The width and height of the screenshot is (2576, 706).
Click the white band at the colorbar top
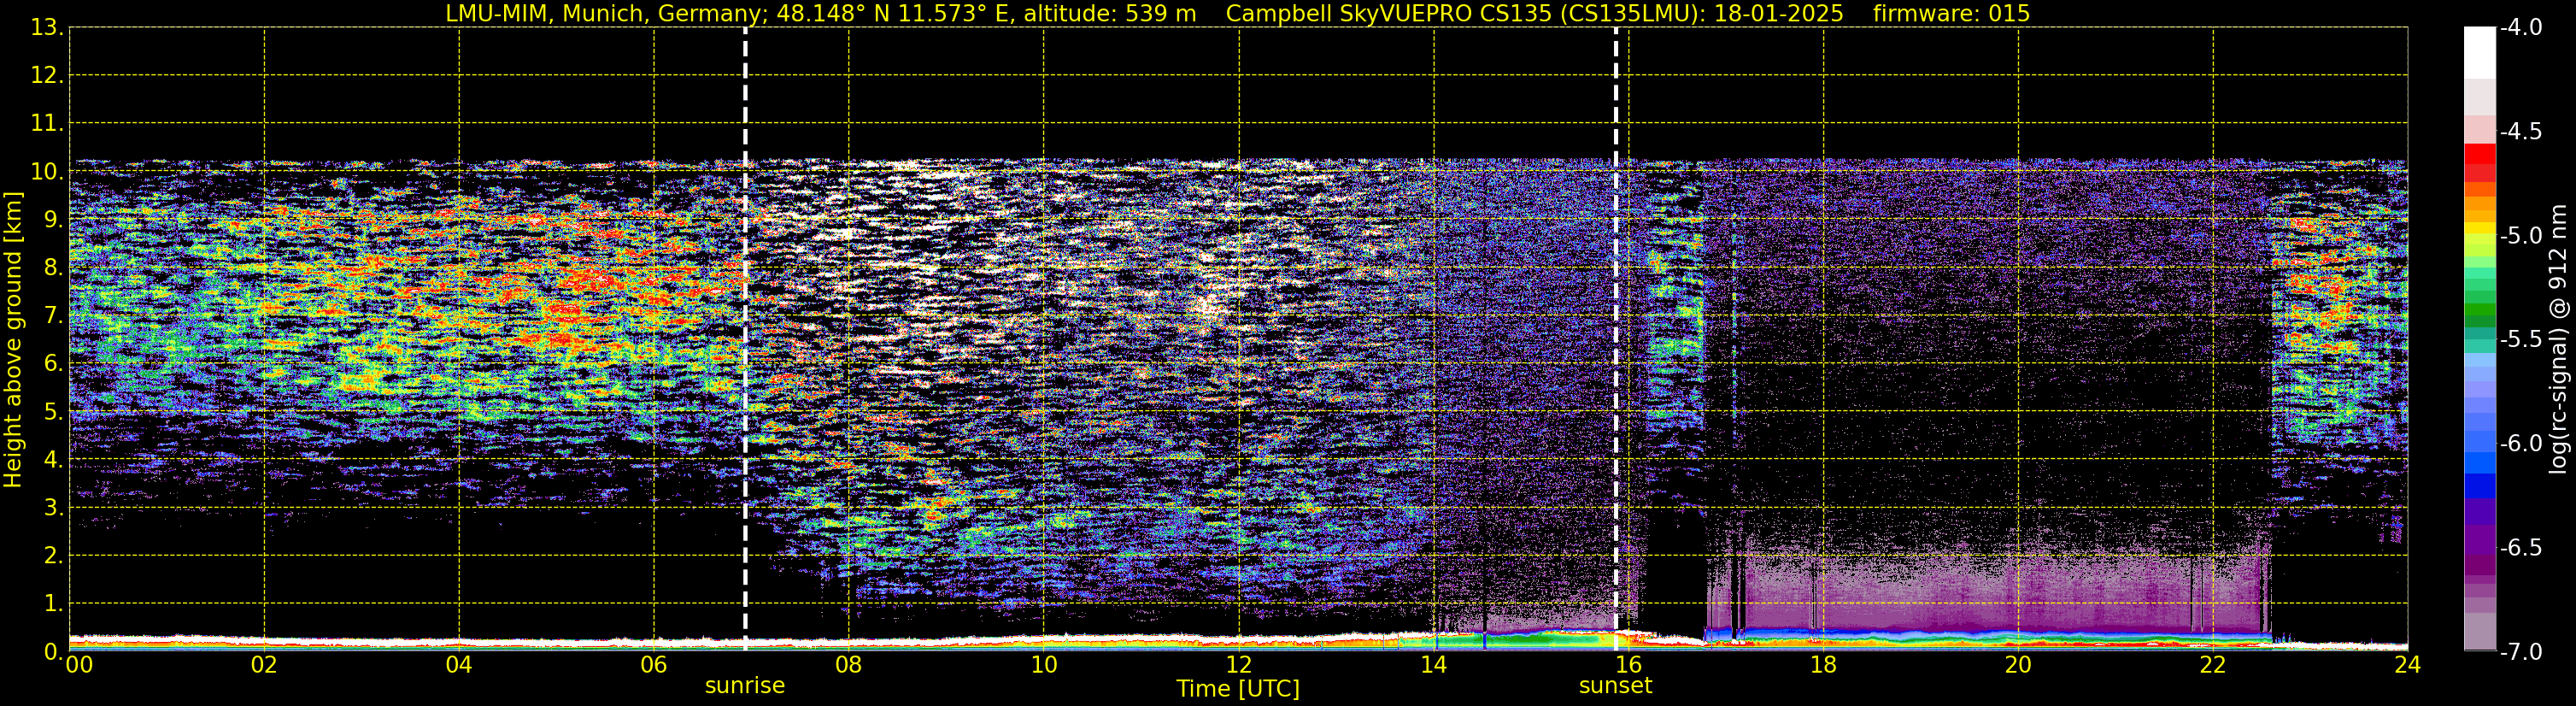click(x=2480, y=53)
